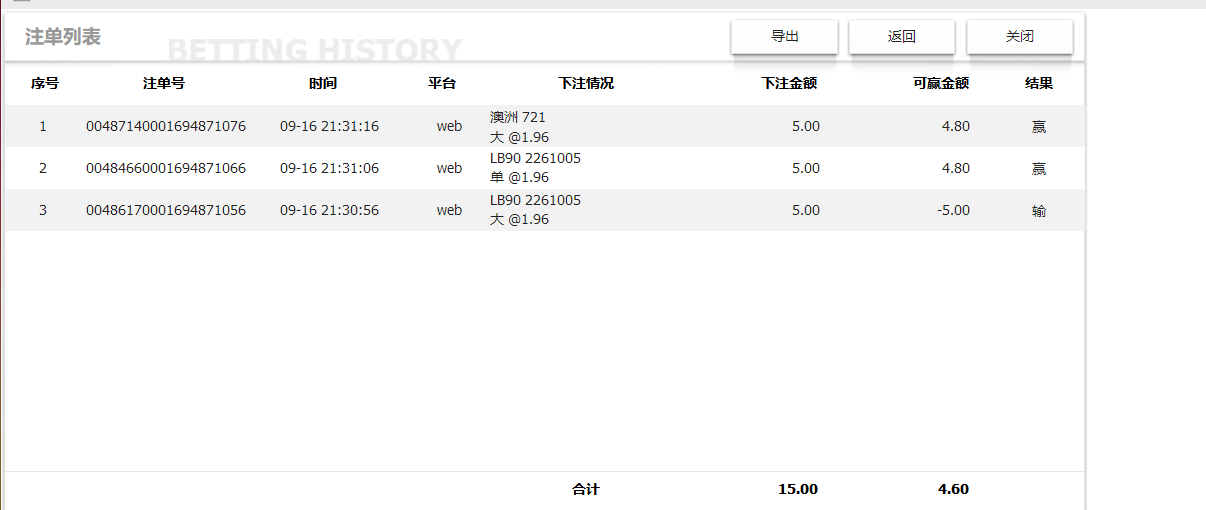
Task: Click the 澳洲 721 bet details
Action: [518, 118]
